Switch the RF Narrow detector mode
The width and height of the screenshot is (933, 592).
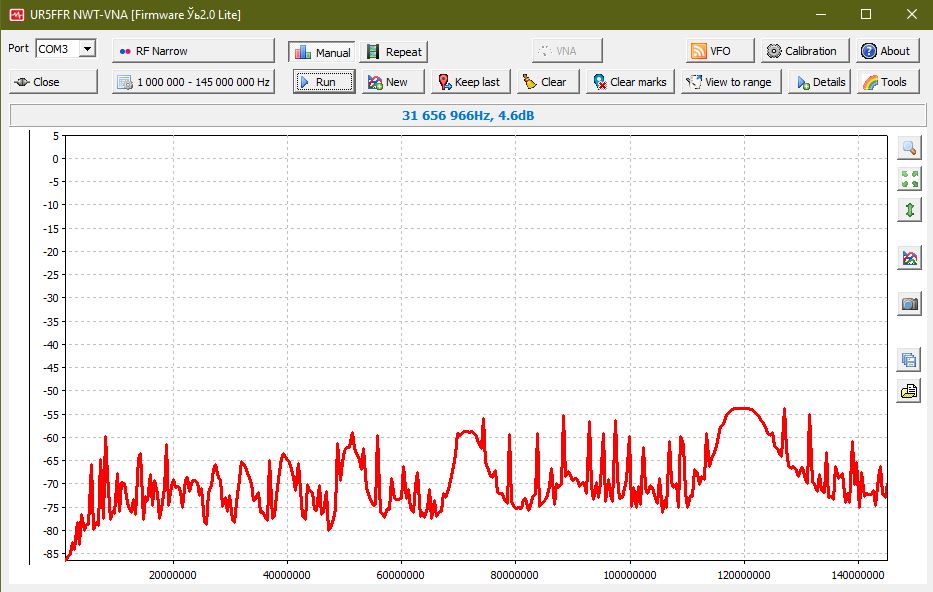click(193, 51)
